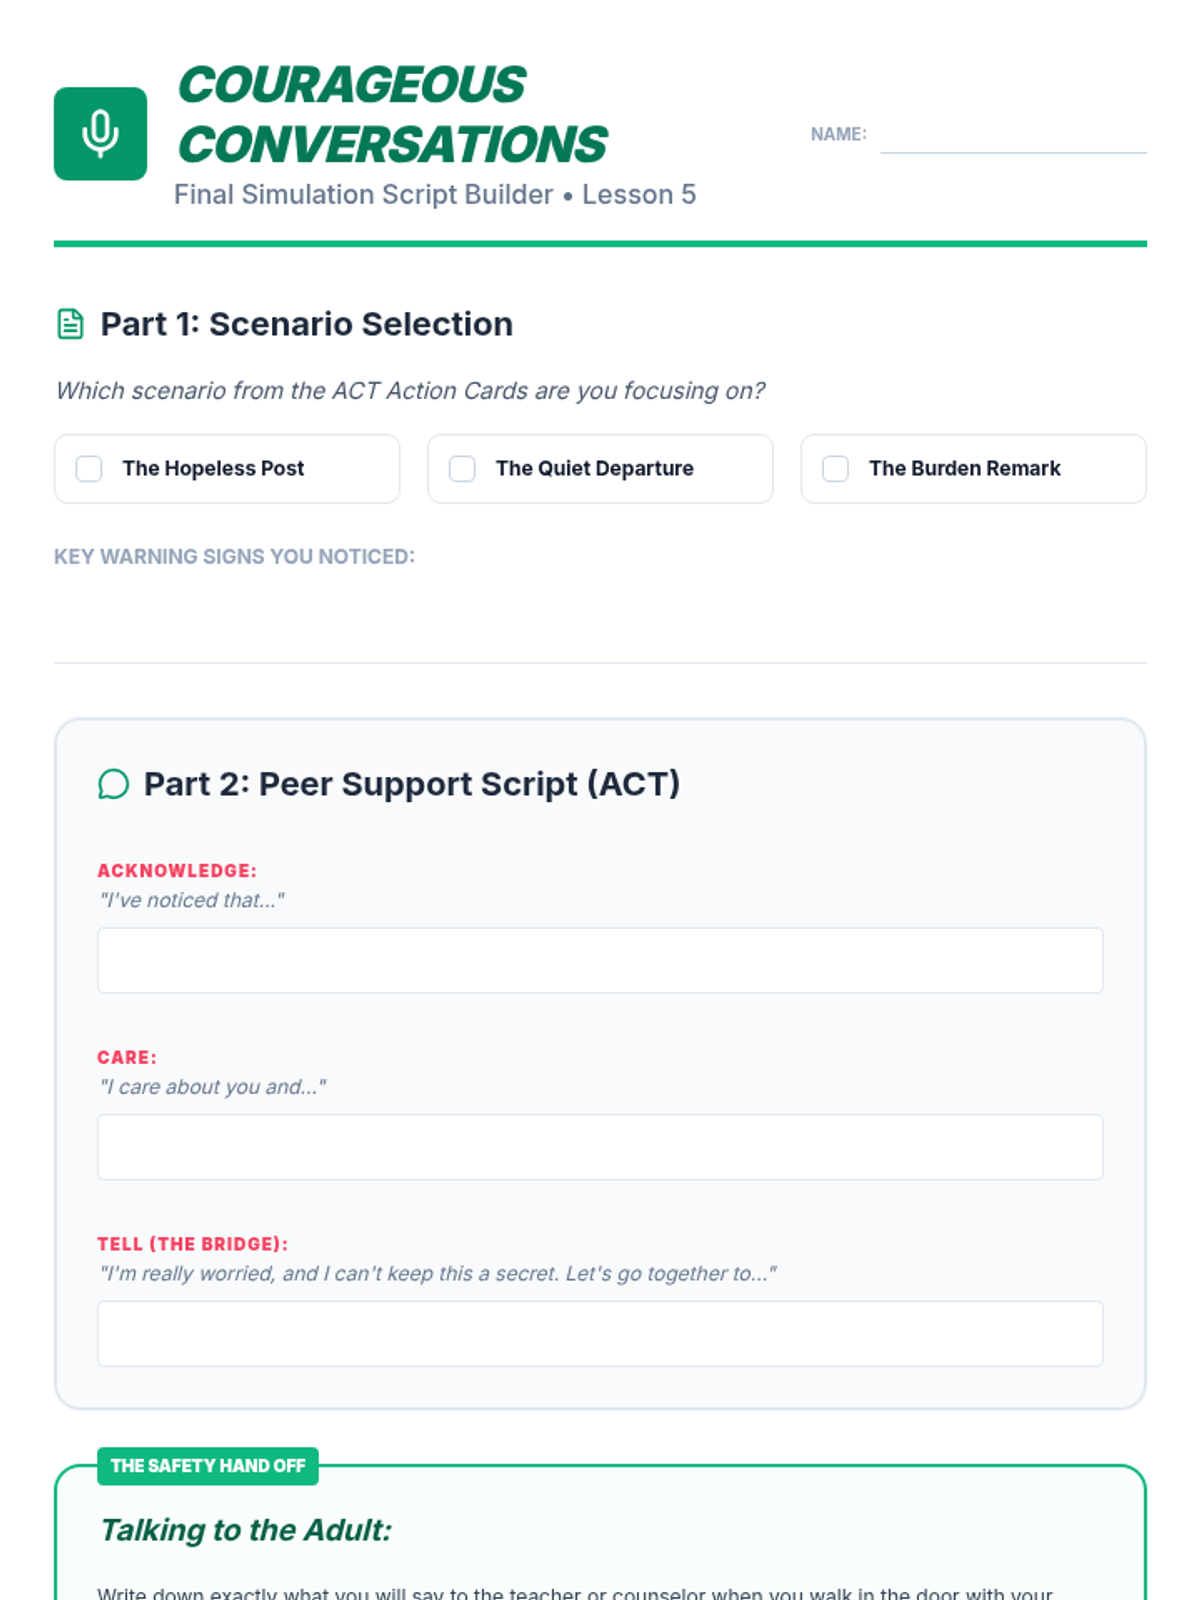Click the chat bubble icon beside Part 2
The height and width of the screenshot is (1600, 1200).
114,784
